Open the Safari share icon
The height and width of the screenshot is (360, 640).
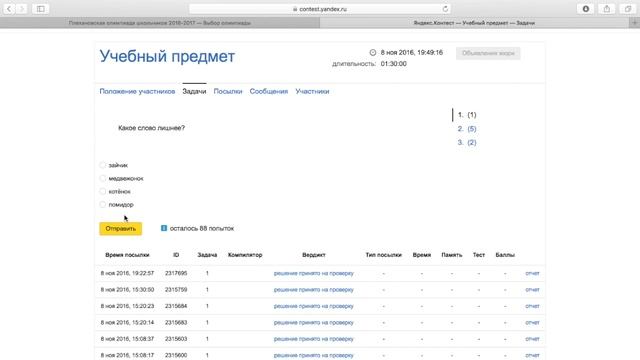point(607,9)
